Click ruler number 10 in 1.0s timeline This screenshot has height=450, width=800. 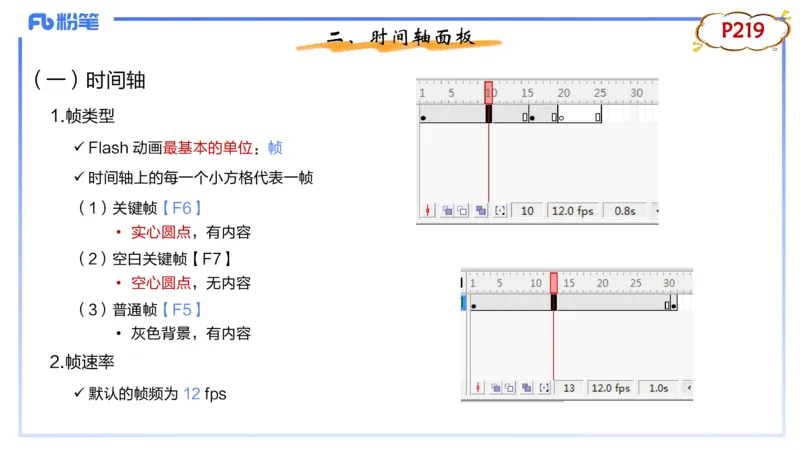click(536, 283)
